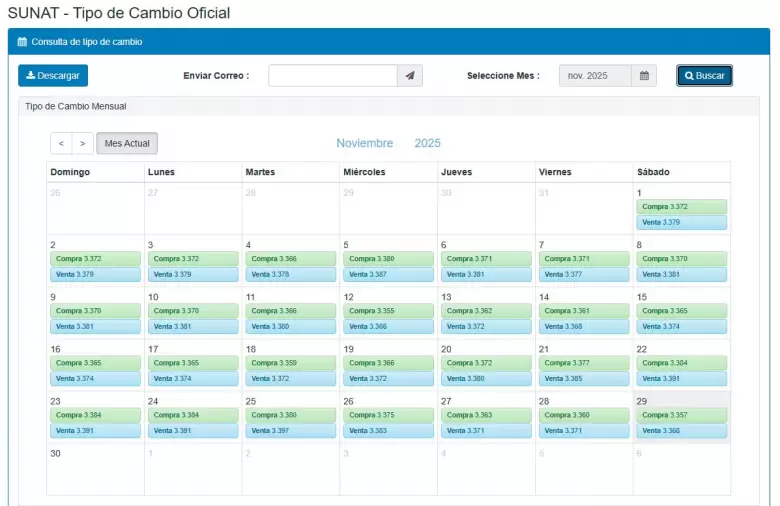Open the Seleccione Mes date field
The height and width of the screenshot is (506, 780).
(595, 76)
